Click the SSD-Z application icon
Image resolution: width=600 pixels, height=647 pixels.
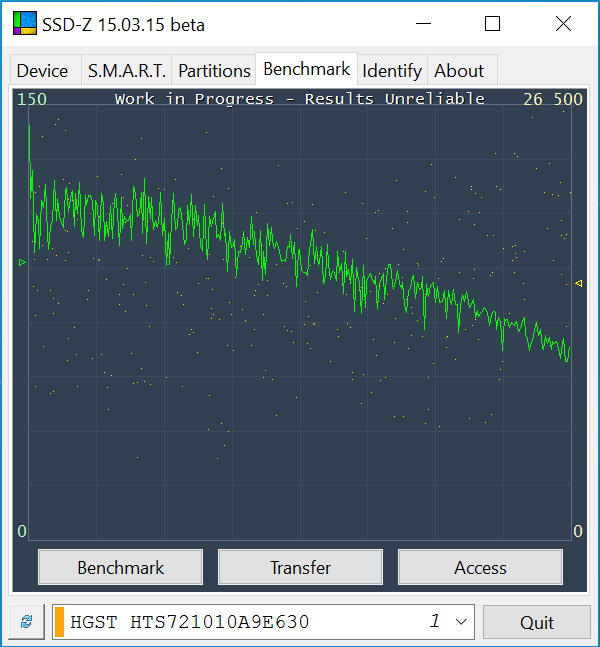tap(25, 23)
